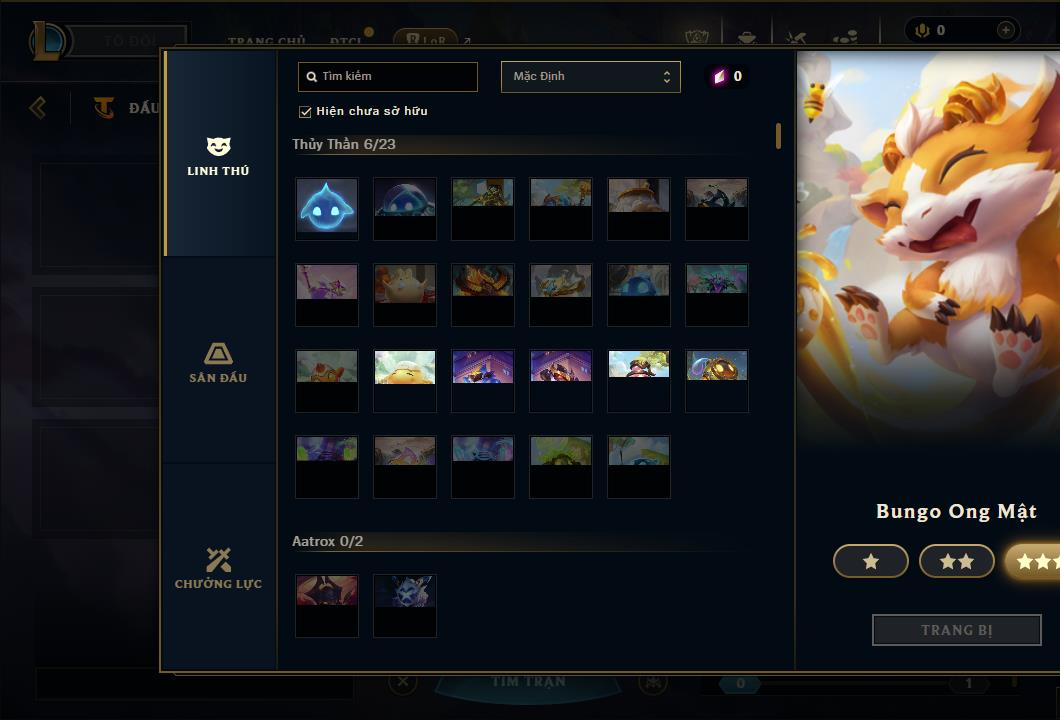Select the second Thủy Thần variant thumbnail
Screen dimensions: 1060x720
405,208
